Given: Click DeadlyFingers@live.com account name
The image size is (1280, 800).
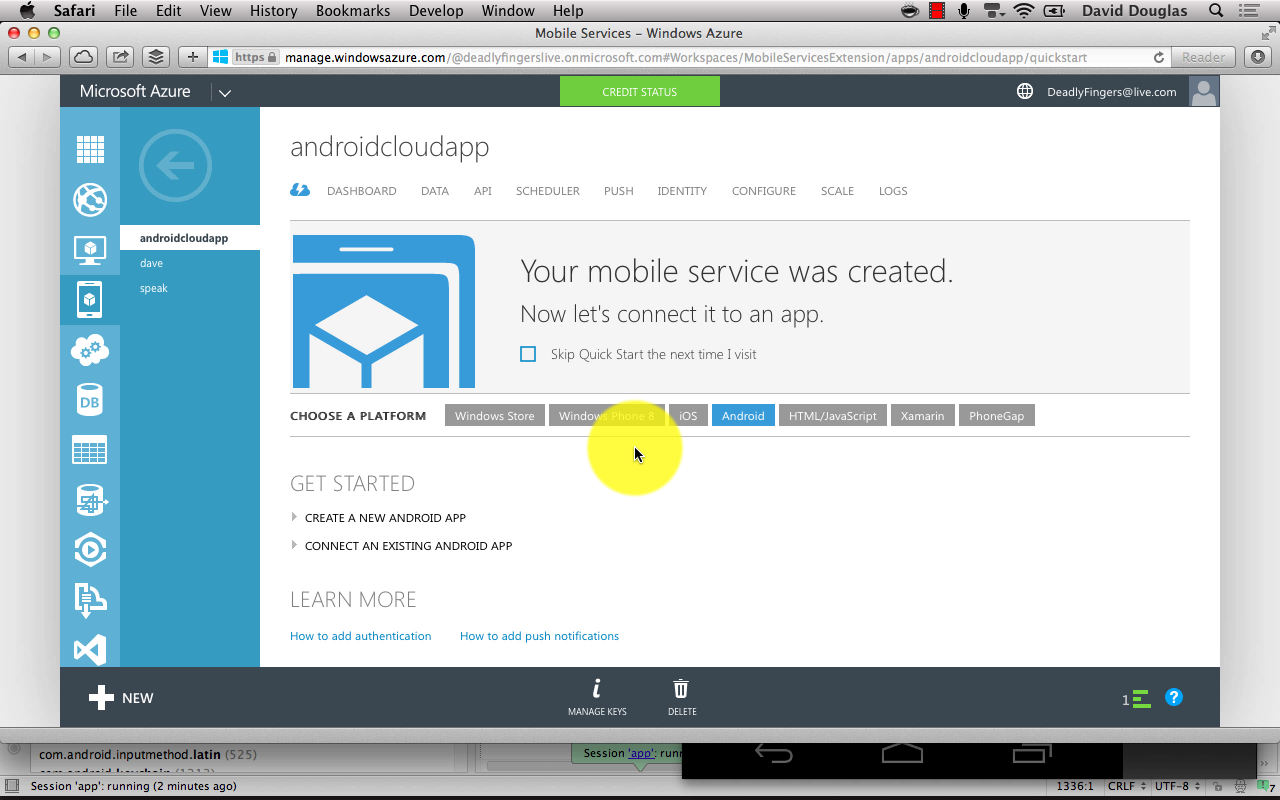Looking at the screenshot, I should [1111, 92].
